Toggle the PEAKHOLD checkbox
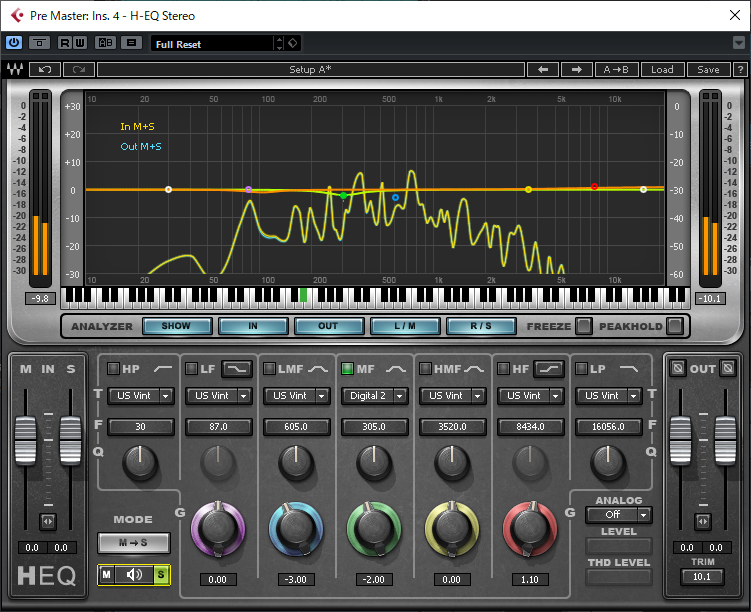Viewport: 751px width, 612px height. (675, 326)
